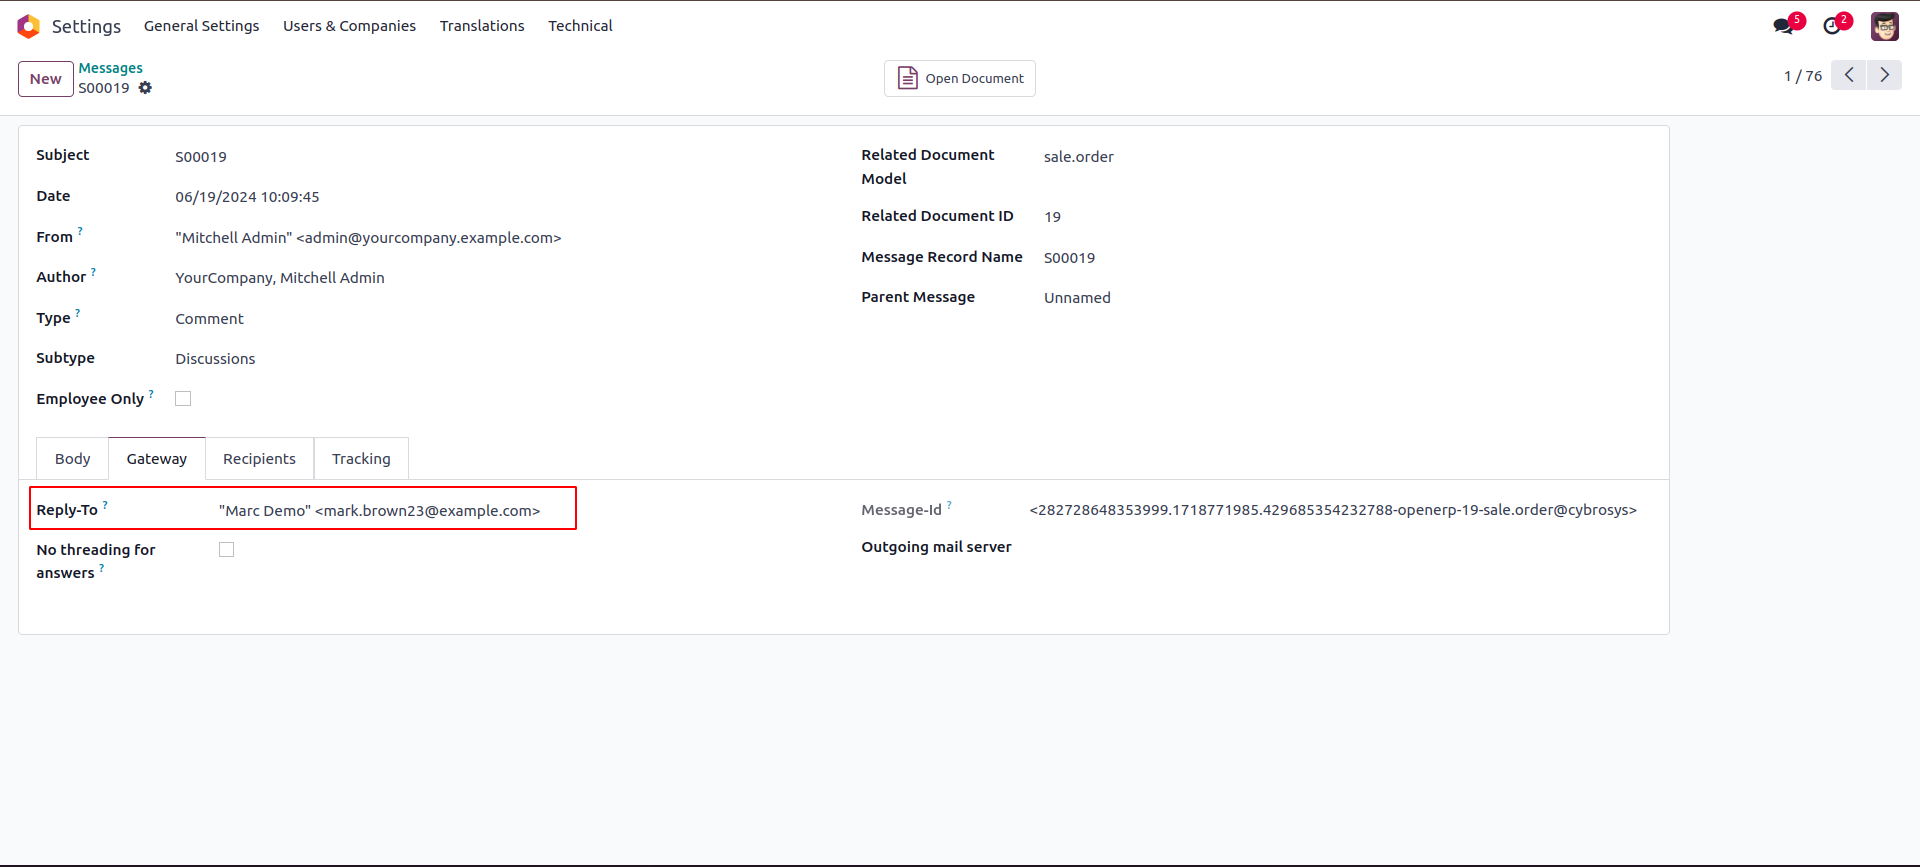Open the activities clock icon
This screenshot has width=1920, height=867.
(1832, 26)
